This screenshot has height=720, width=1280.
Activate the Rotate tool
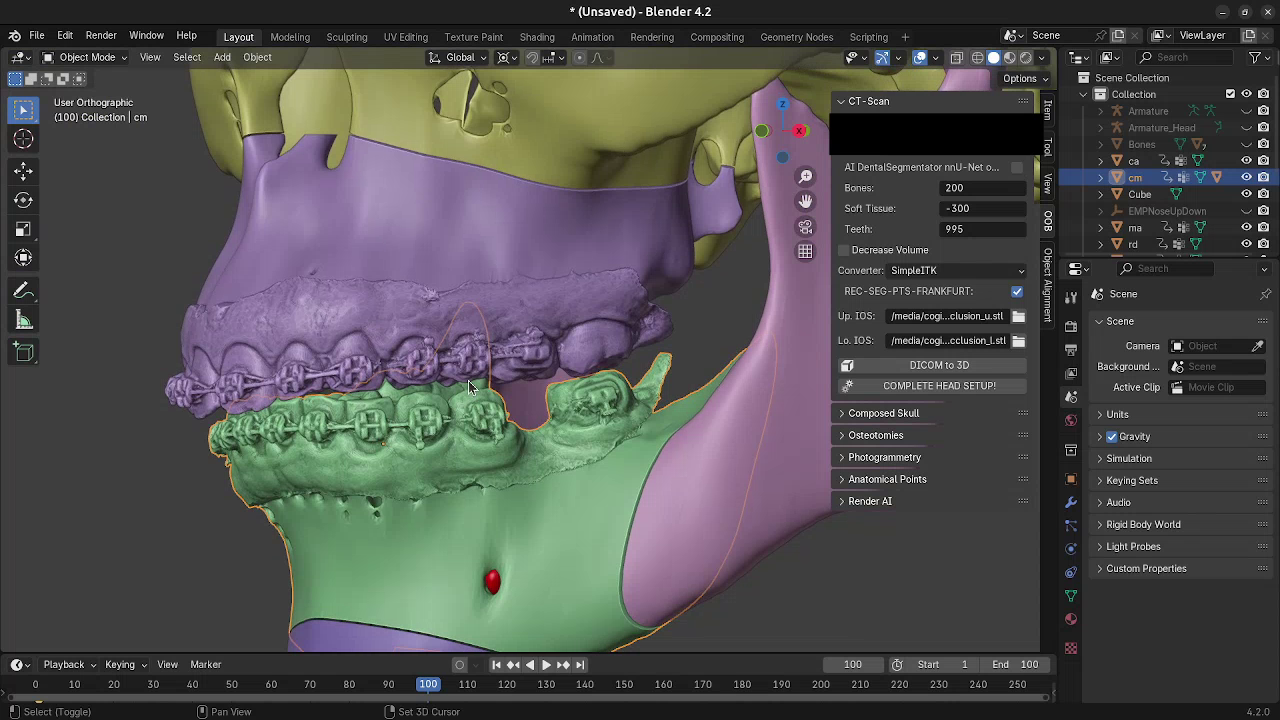(23, 200)
